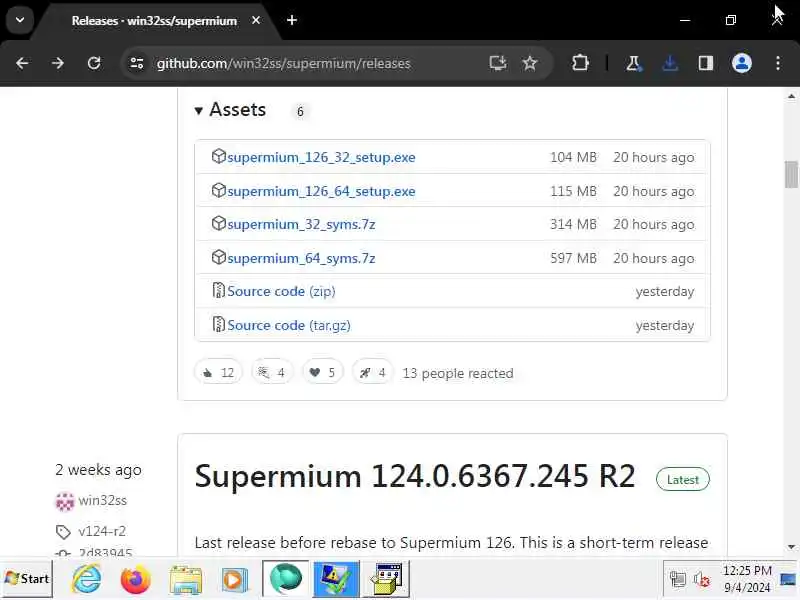
Task: Go forward using the browser forward arrow
Action: point(58,63)
